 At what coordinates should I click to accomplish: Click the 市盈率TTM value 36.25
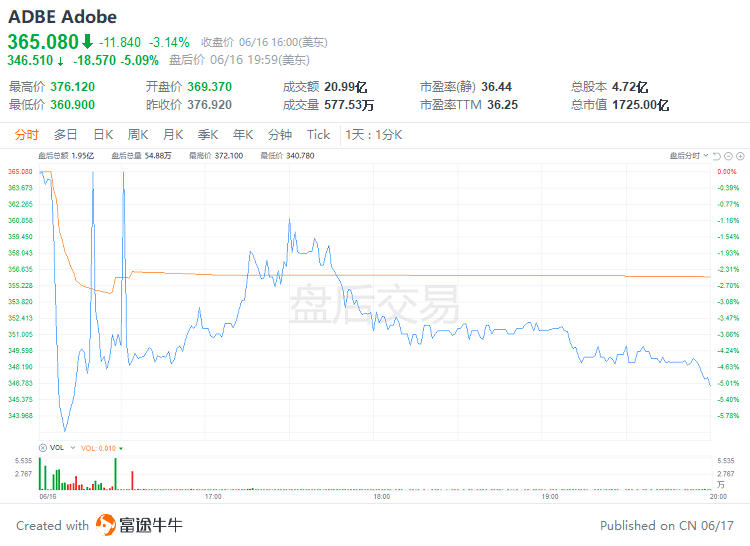(503, 104)
